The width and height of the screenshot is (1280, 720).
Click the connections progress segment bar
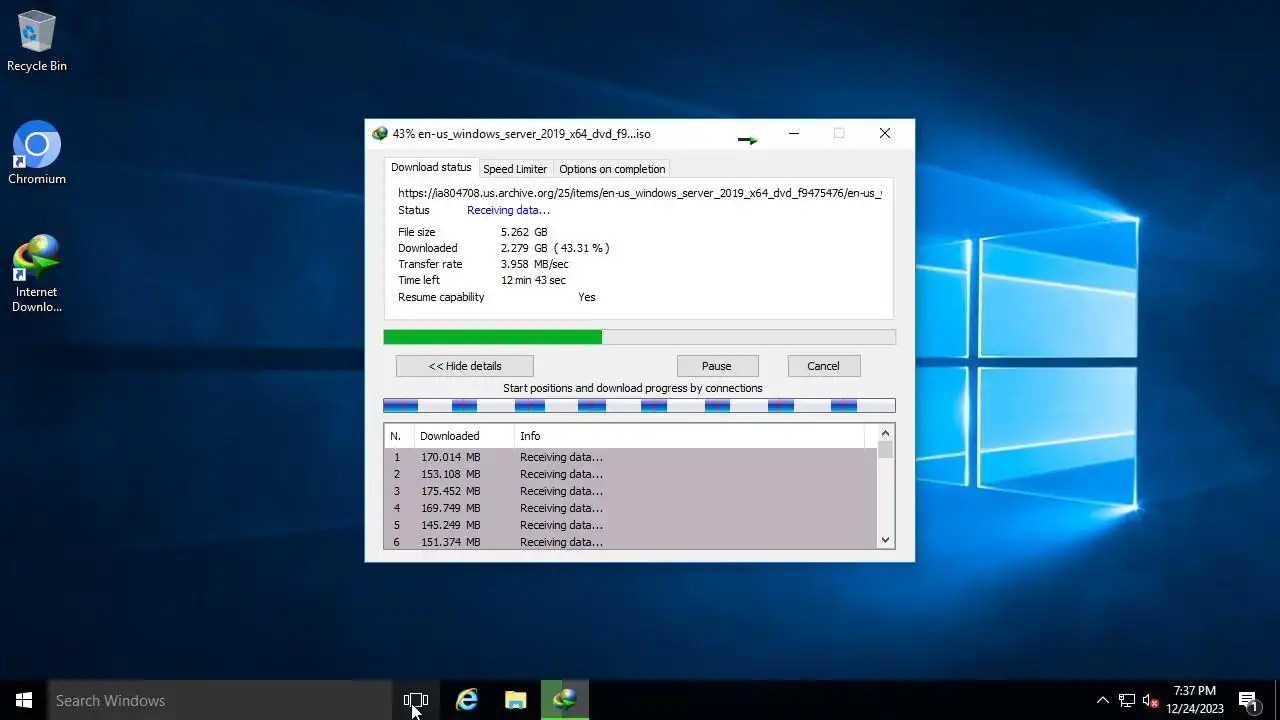coord(639,405)
